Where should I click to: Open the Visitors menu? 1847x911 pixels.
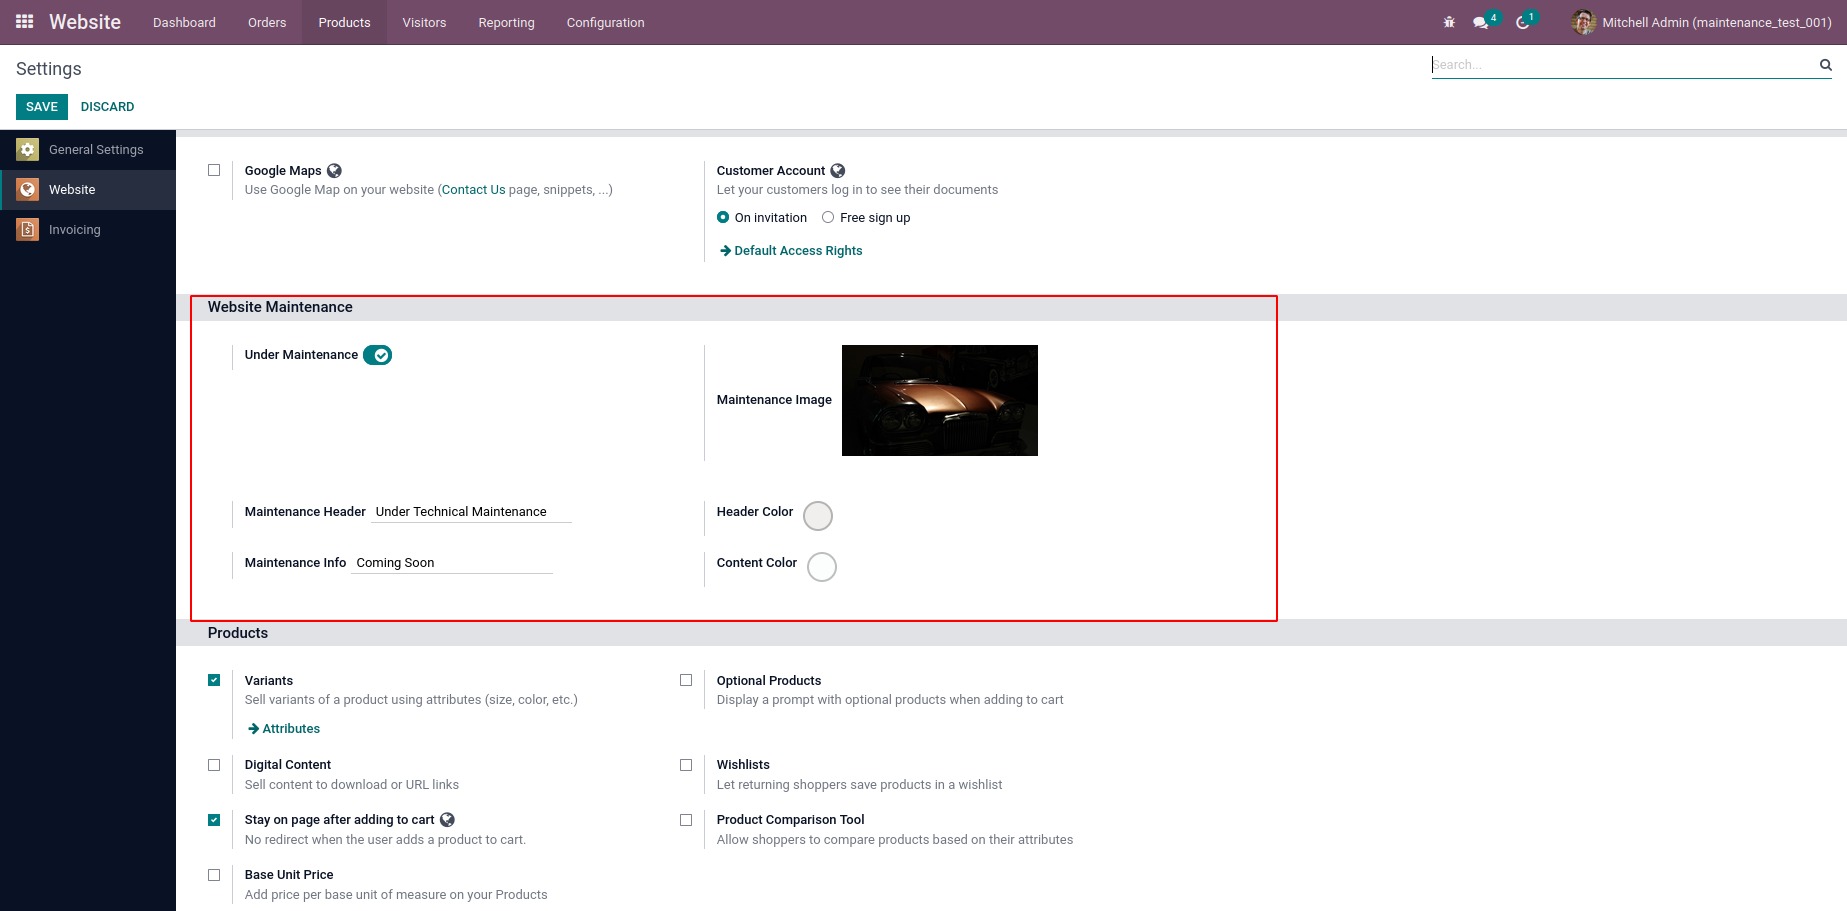tap(424, 22)
